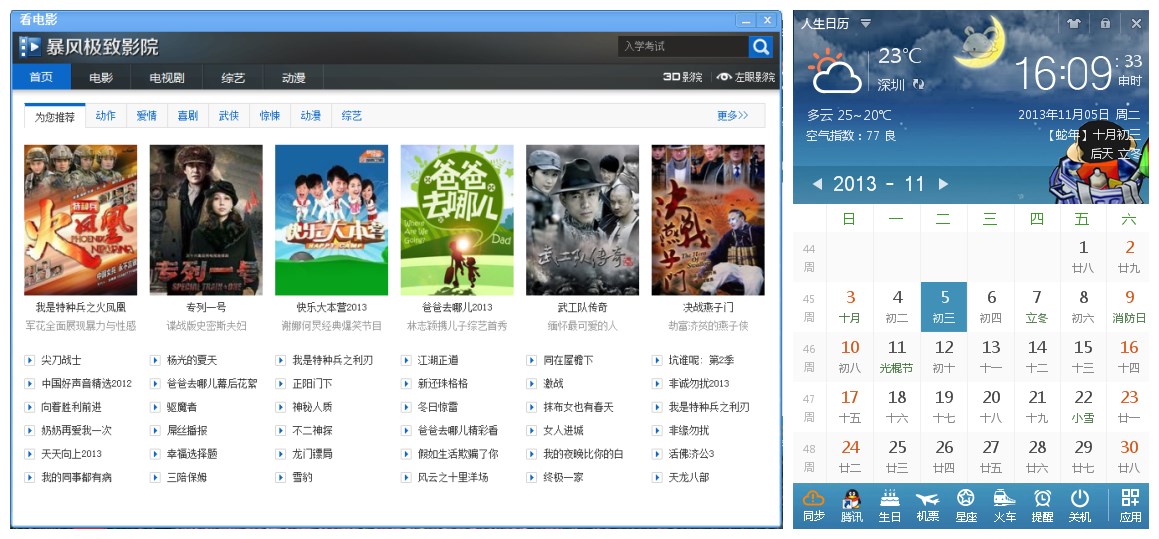The height and width of the screenshot is (539, 1159).
Task: Refresh the 深圳 city weather
Action: coord(918,84)
